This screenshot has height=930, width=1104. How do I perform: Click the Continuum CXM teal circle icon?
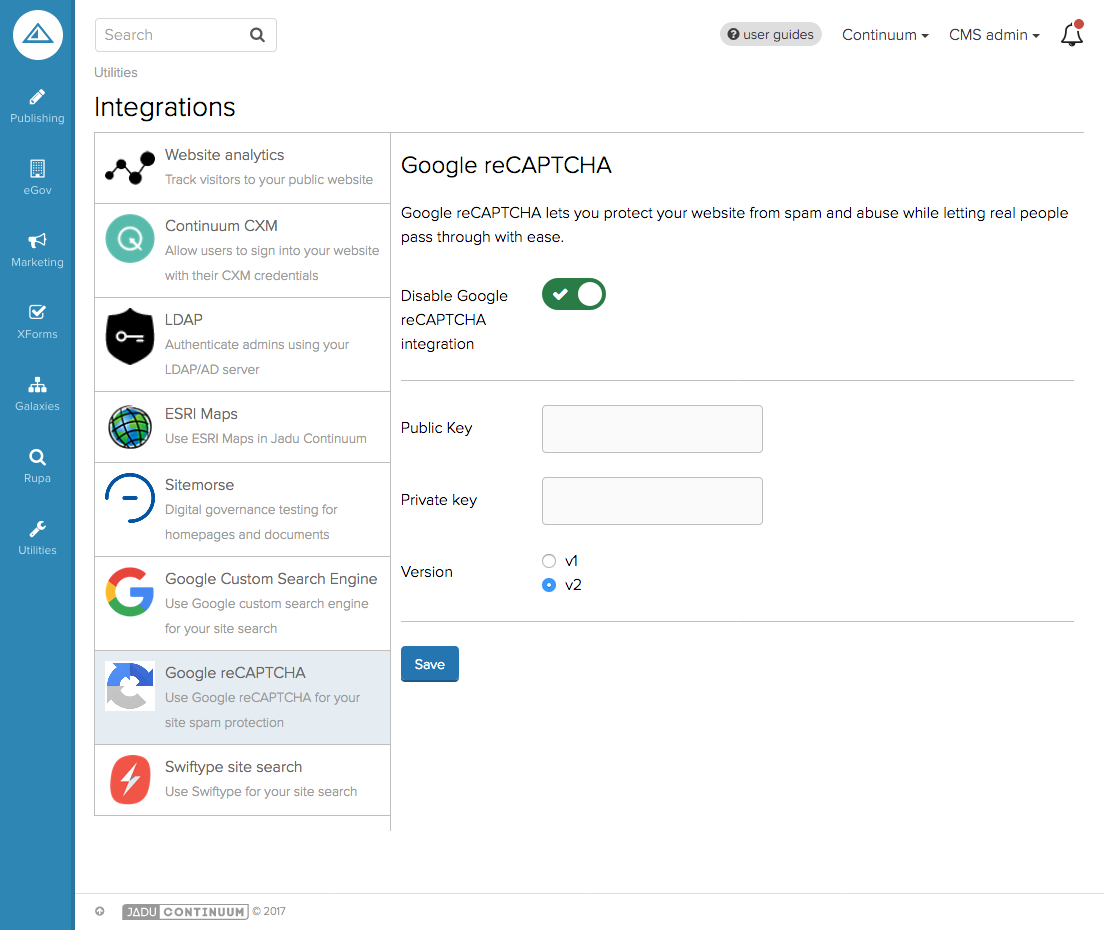click(x=130, y=239)
